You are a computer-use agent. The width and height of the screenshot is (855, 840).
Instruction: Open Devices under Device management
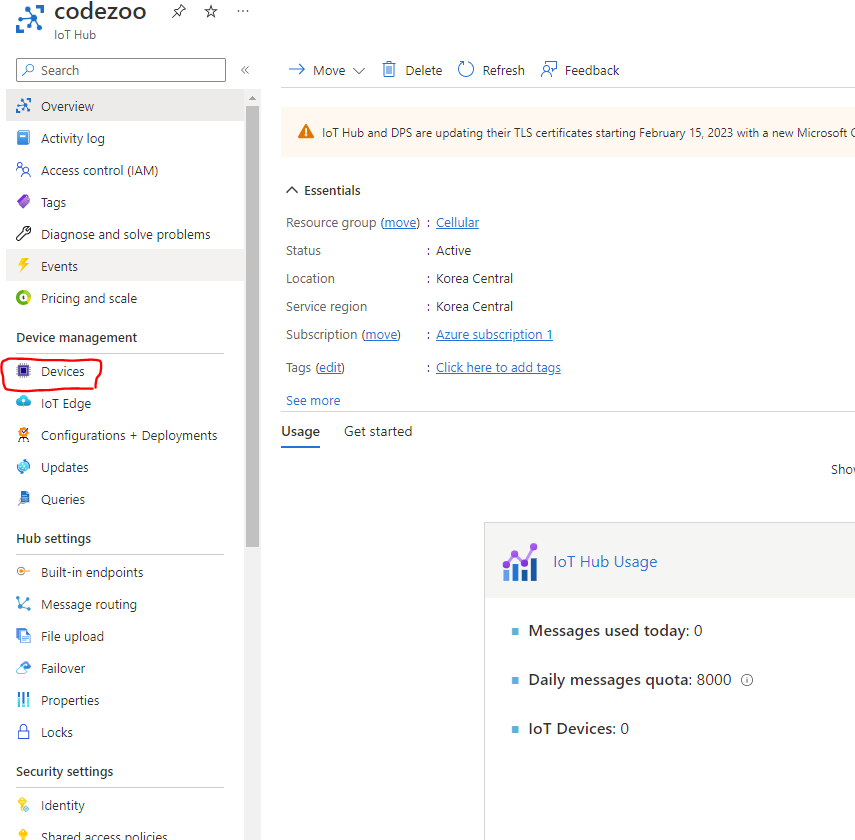125,371
